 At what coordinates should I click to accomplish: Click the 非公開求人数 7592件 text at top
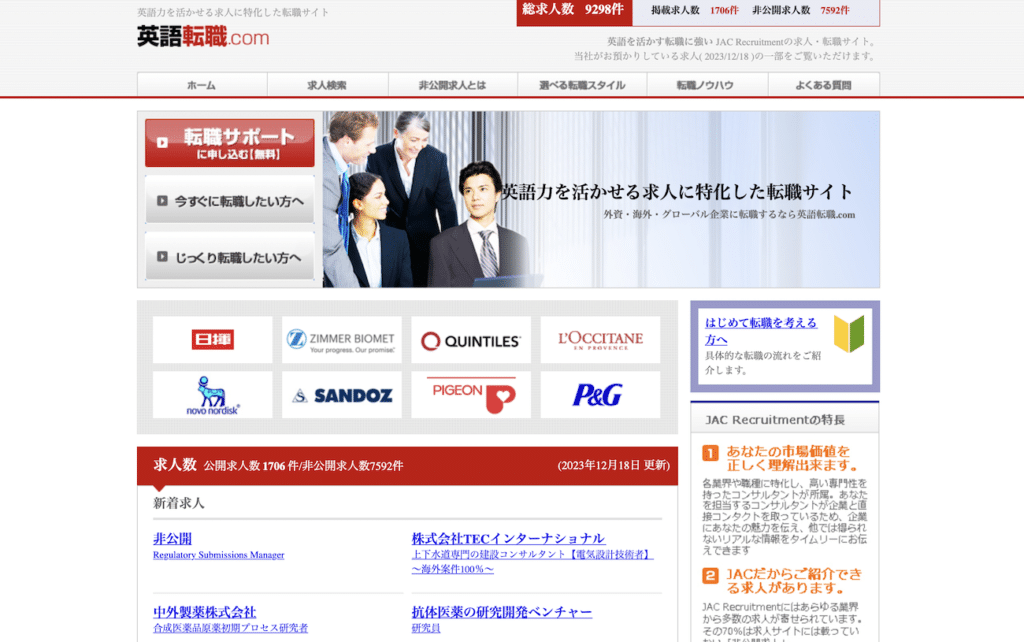point(801,10)
